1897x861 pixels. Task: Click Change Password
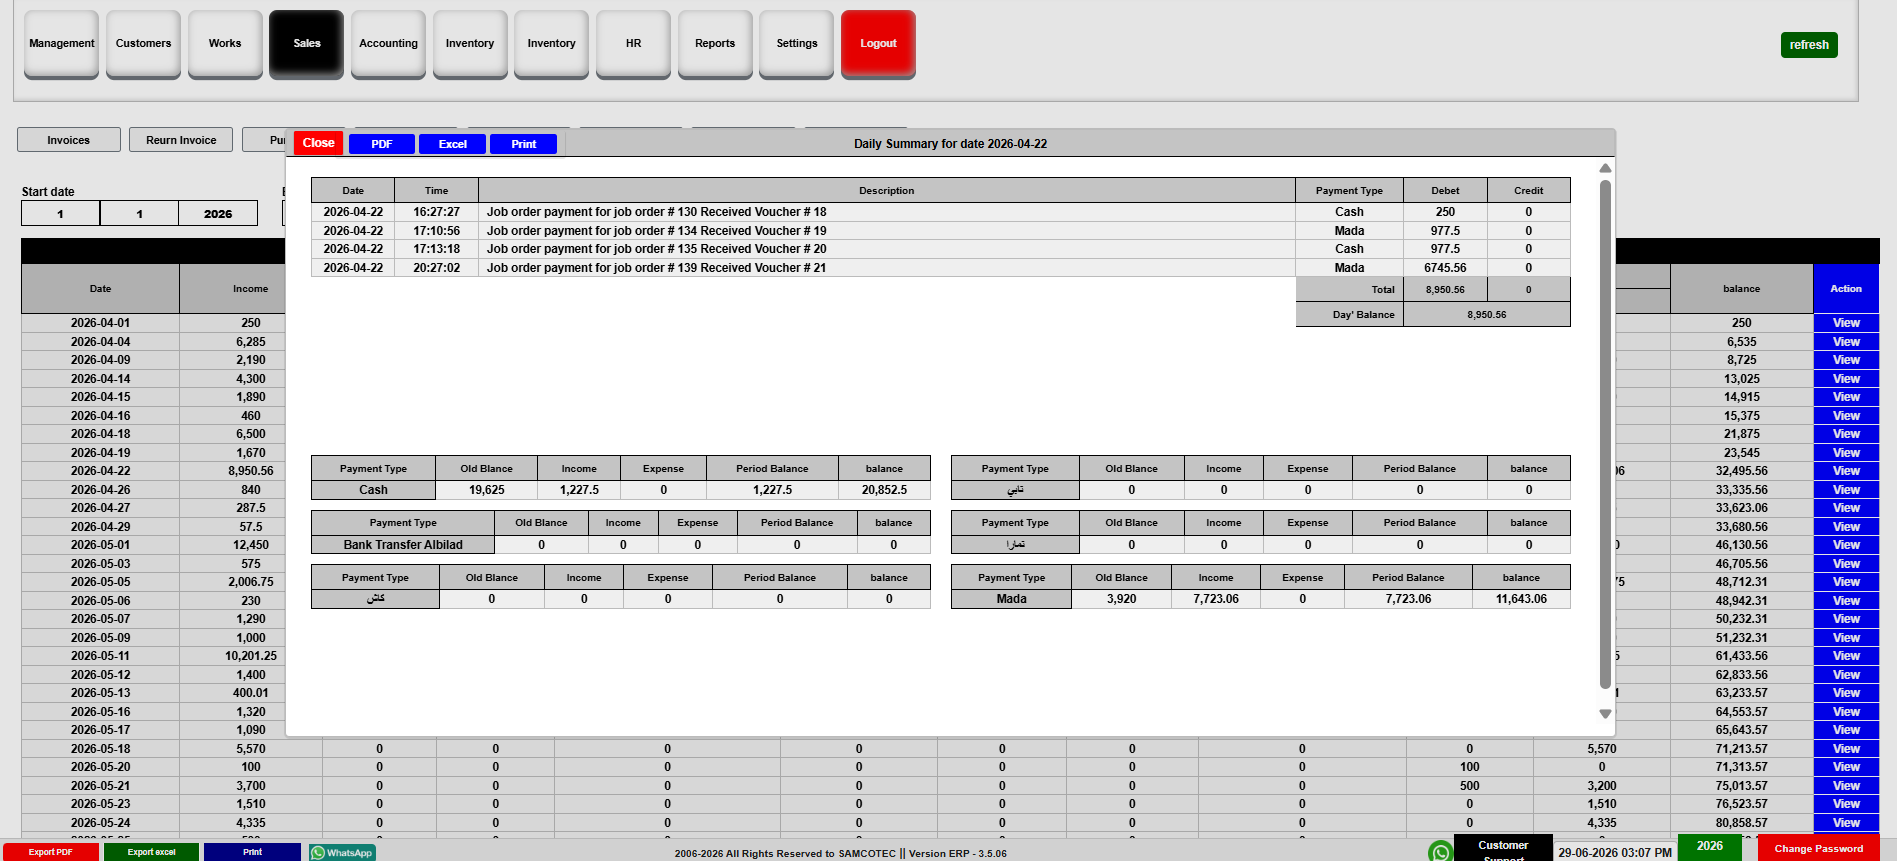tap(1818, 848)
